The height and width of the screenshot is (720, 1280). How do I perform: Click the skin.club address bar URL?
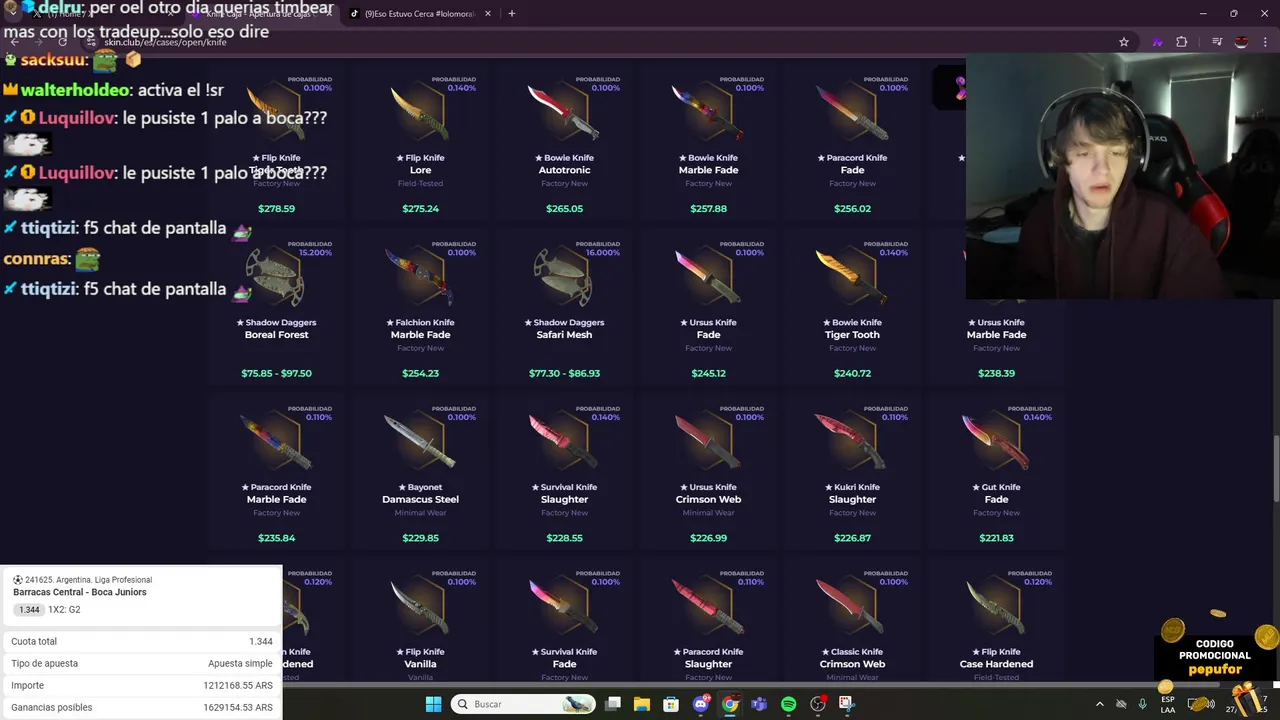tap(166, 43)
